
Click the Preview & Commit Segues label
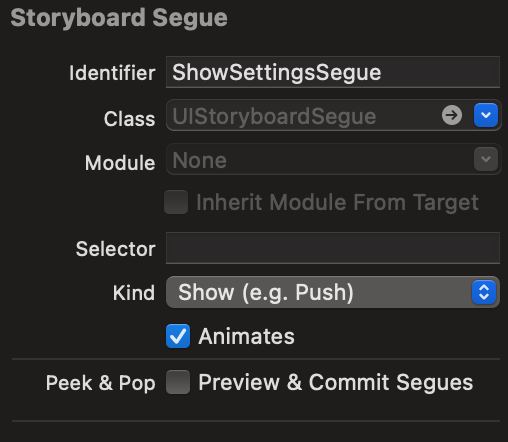click(336, 382)
